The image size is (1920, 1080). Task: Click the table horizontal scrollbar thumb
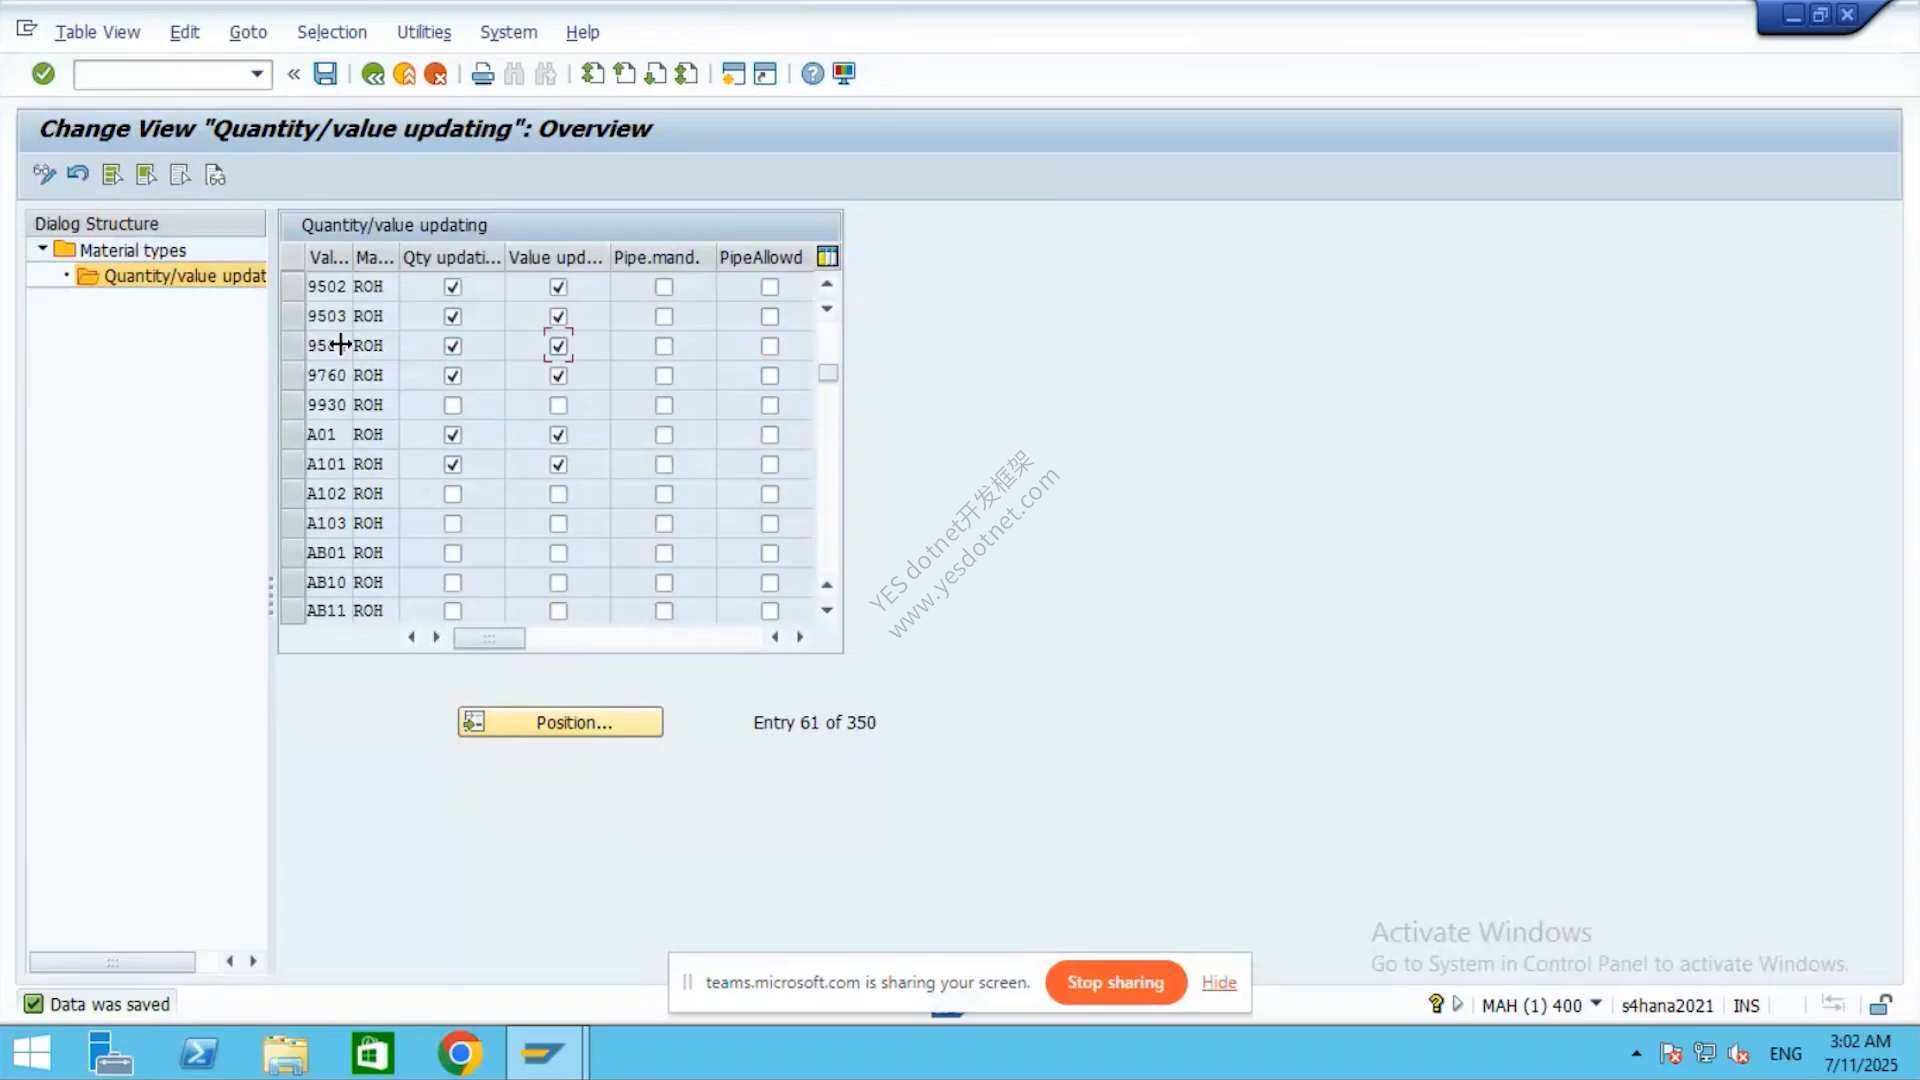tap(489, 638)
